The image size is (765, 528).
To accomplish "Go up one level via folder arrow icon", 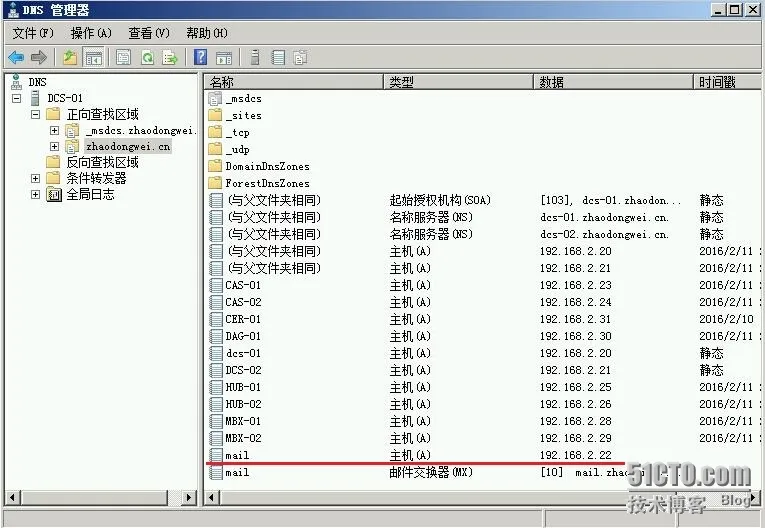I will [70, 58].
